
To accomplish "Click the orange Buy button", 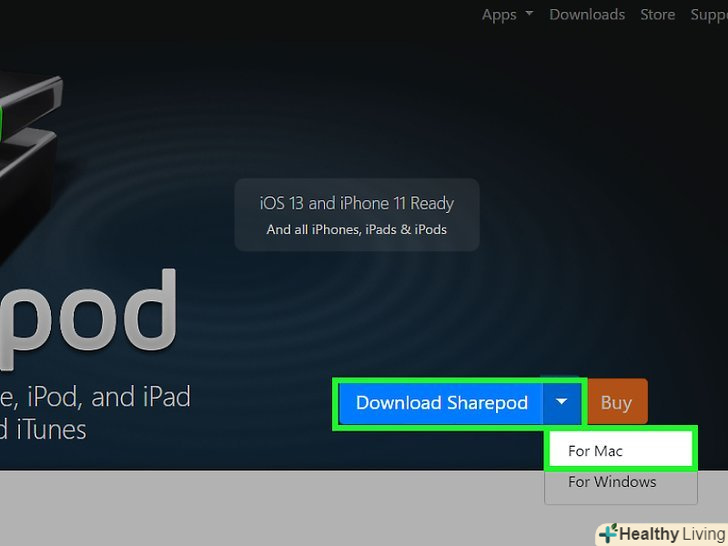I will click(617, 402).
